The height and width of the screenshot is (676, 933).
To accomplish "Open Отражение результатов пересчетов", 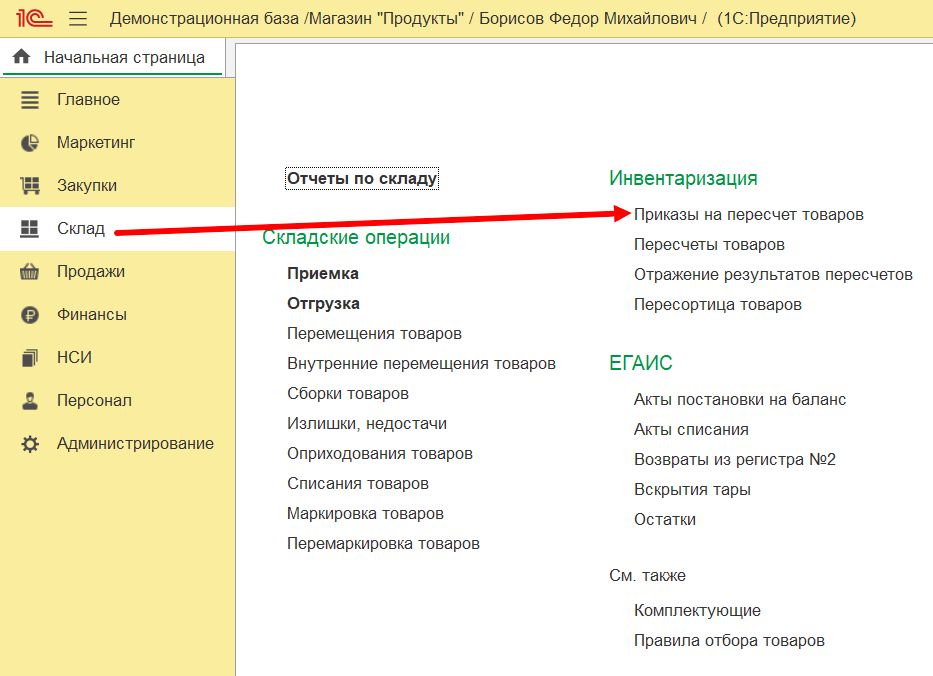I will pyautogui.click(x=773, y=274).
